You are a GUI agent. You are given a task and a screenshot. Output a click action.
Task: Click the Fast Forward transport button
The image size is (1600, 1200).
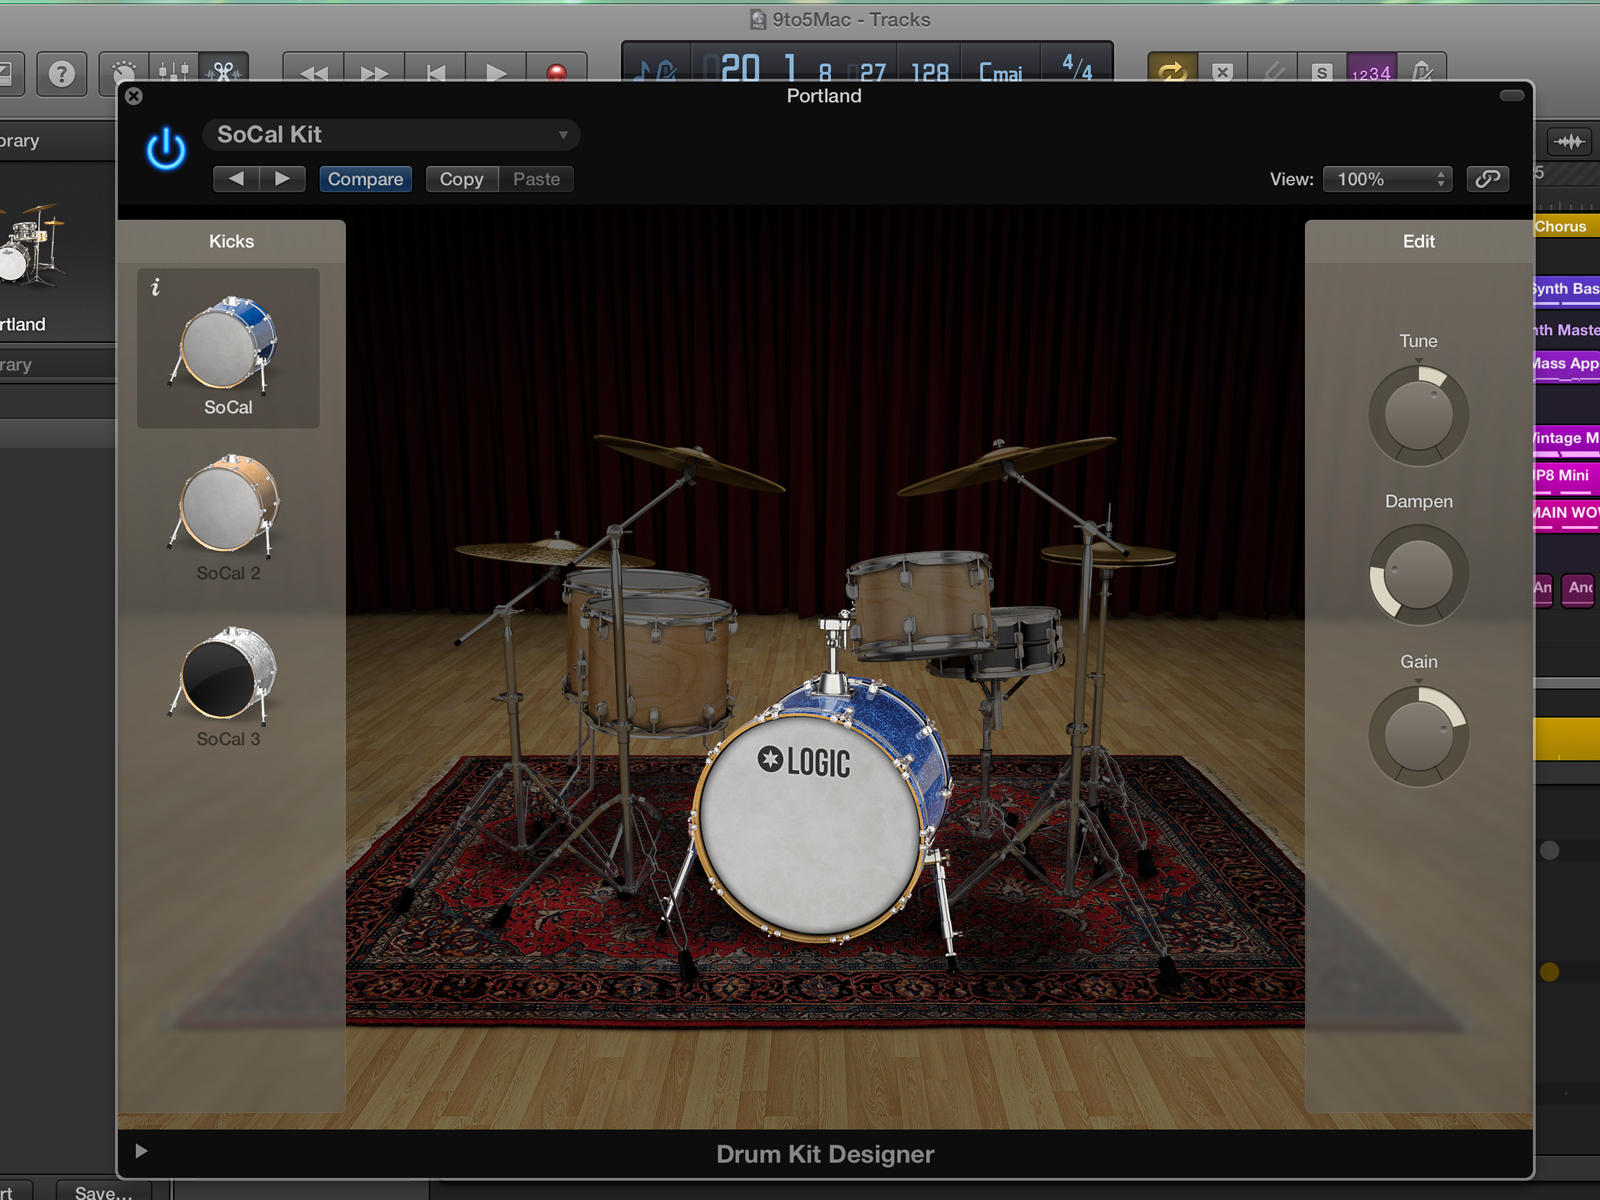(x=375, y=72)
